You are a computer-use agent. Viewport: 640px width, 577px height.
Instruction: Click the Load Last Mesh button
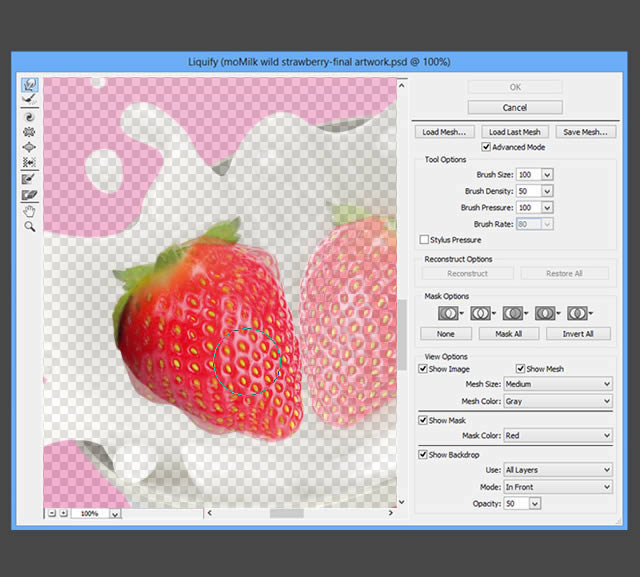[515, 132]
